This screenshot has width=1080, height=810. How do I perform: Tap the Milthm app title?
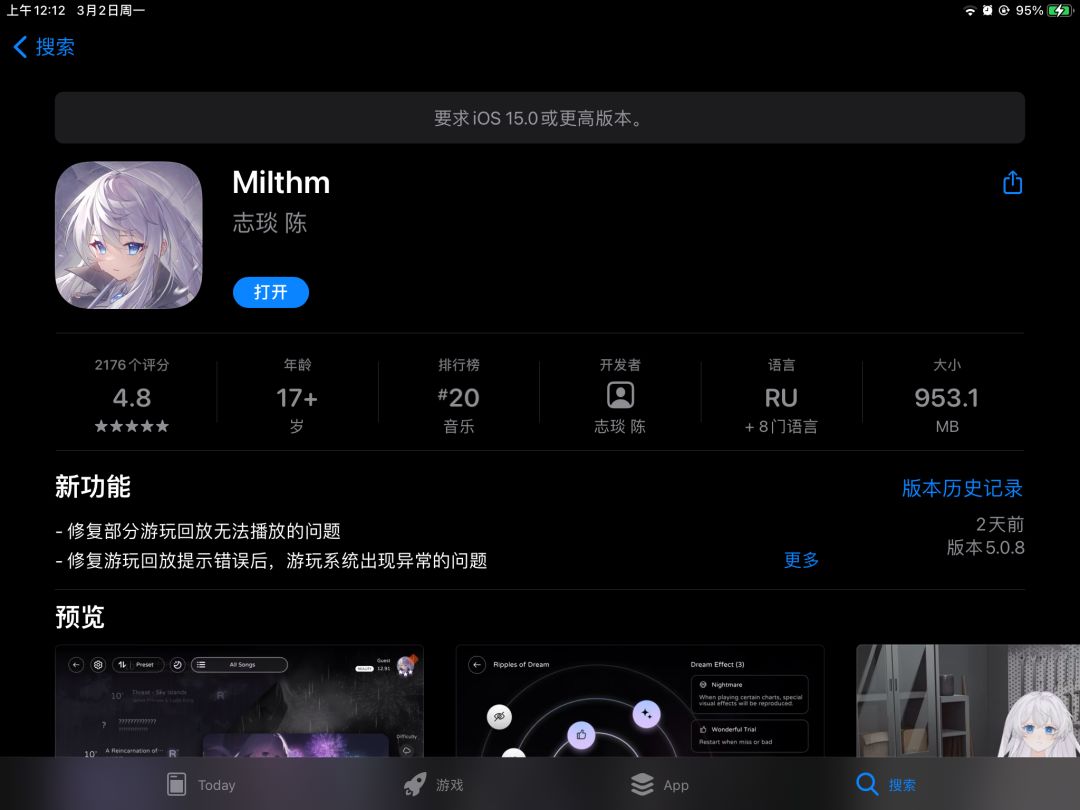(x=281, y=183)
